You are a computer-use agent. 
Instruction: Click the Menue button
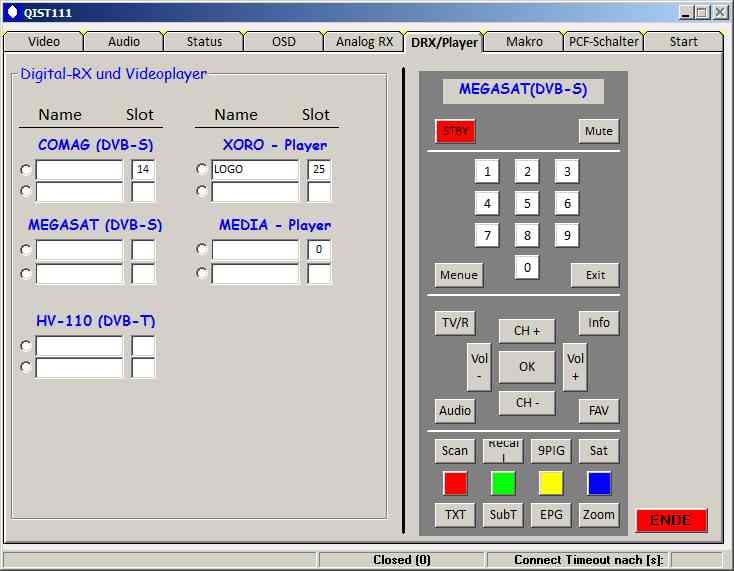point(459,275)
